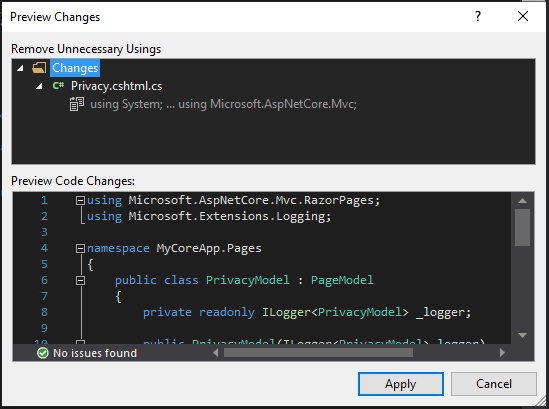This screenshot has width=549, height=409.
Task: Click the horizontal scrollbar right arrow
Action: 502,353
